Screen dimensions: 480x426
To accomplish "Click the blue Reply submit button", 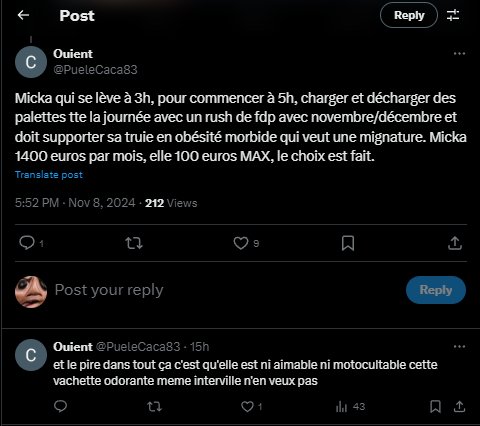I will [436, 290].
